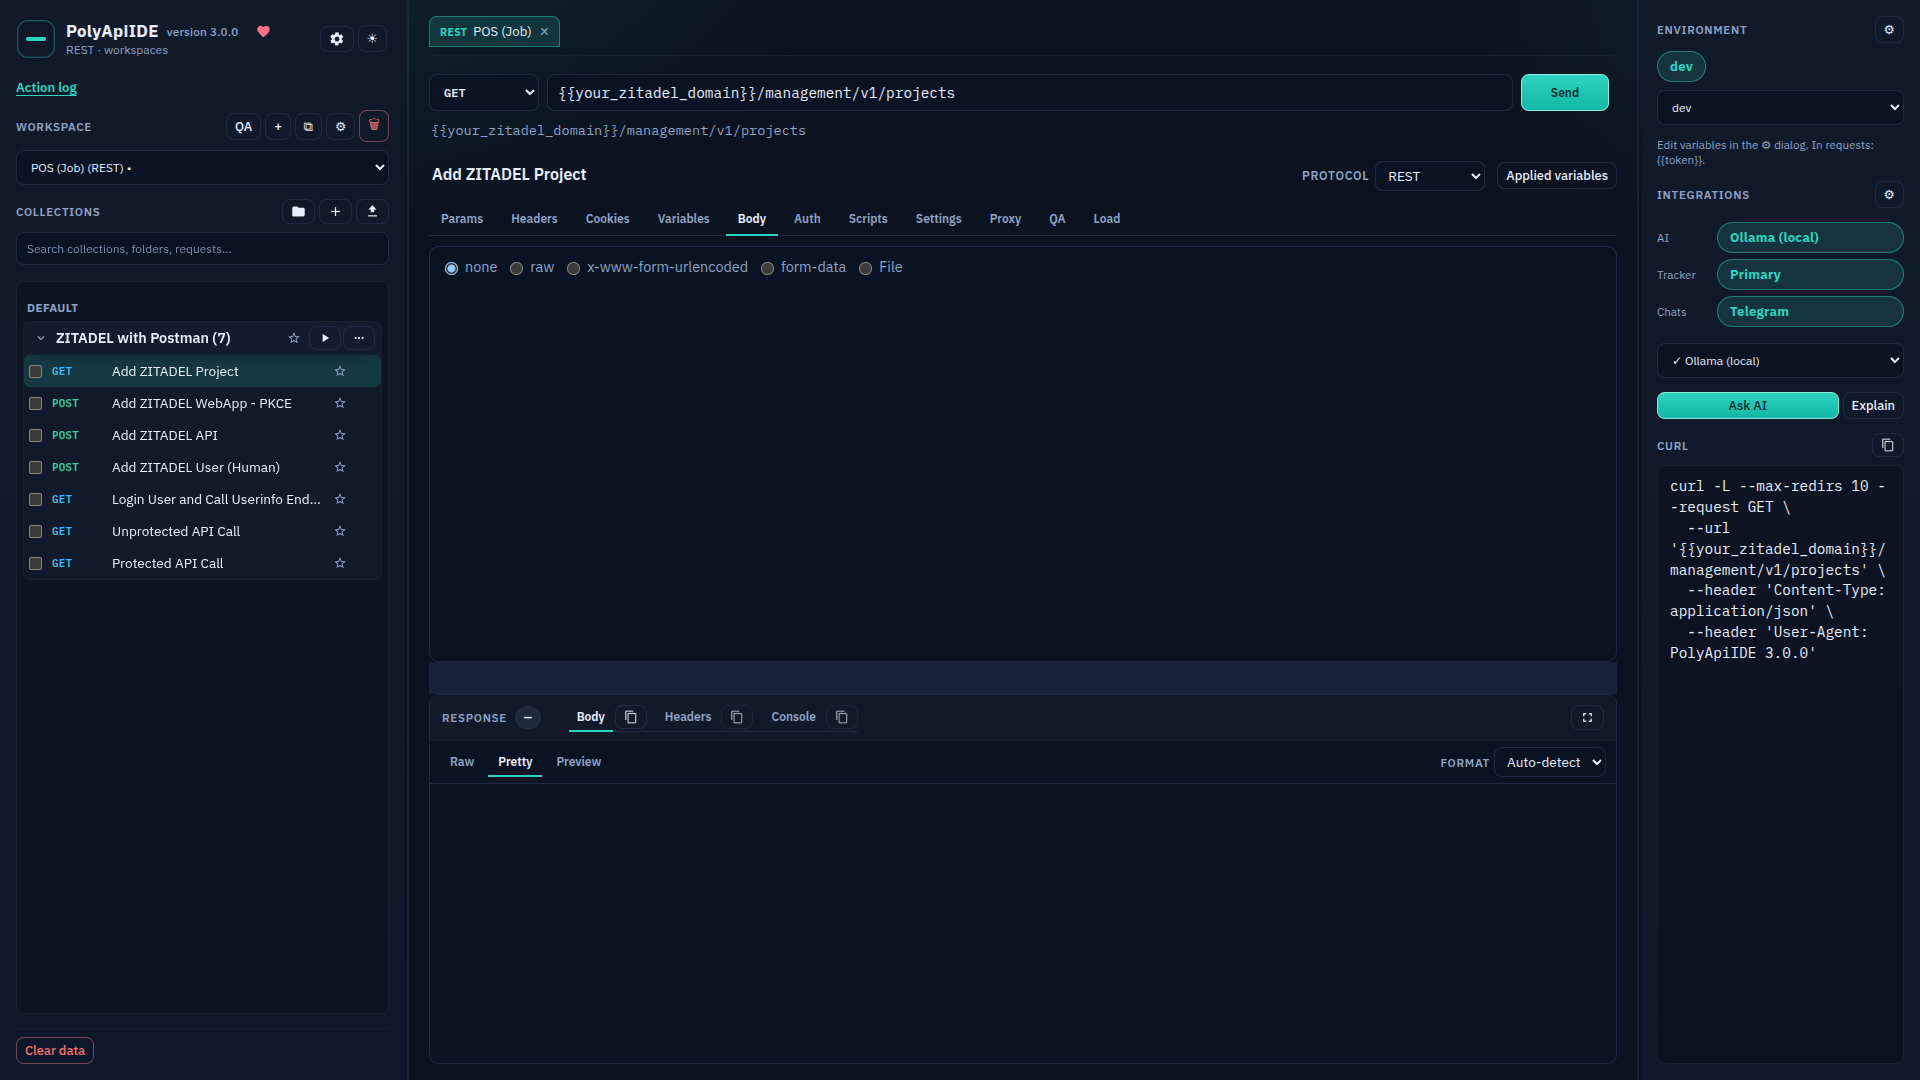The width and height of the screenshot is (1920, 1080).
Task: Click the Ask AI button
Action: 1748,406
